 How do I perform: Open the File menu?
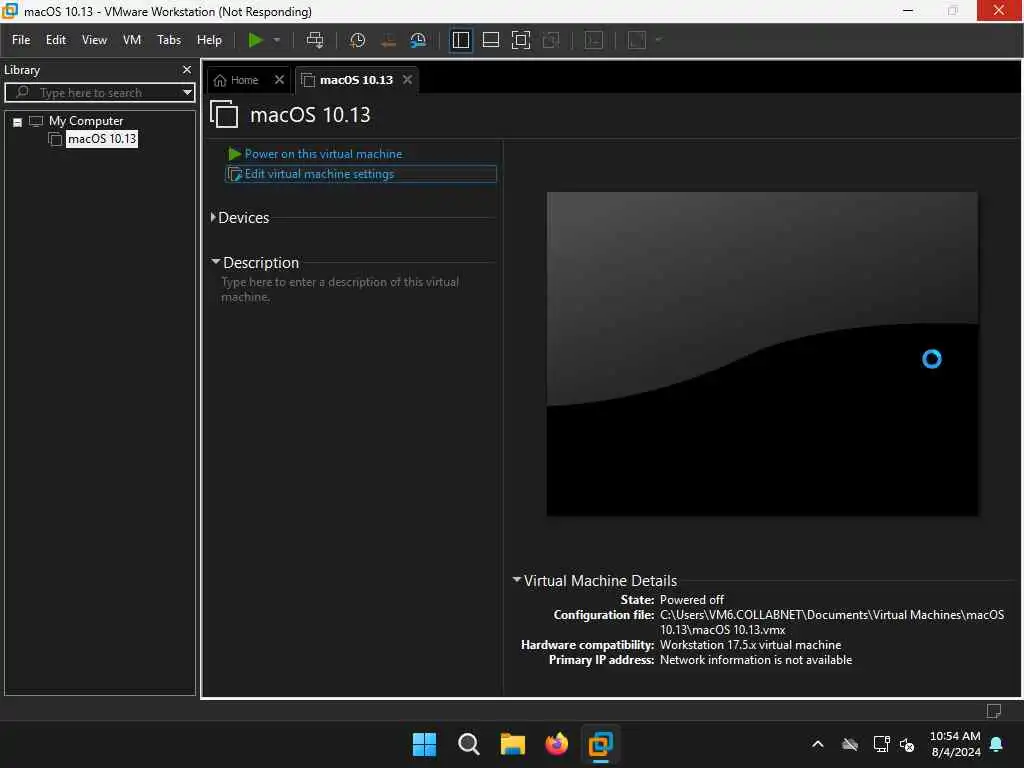[21, 40]
